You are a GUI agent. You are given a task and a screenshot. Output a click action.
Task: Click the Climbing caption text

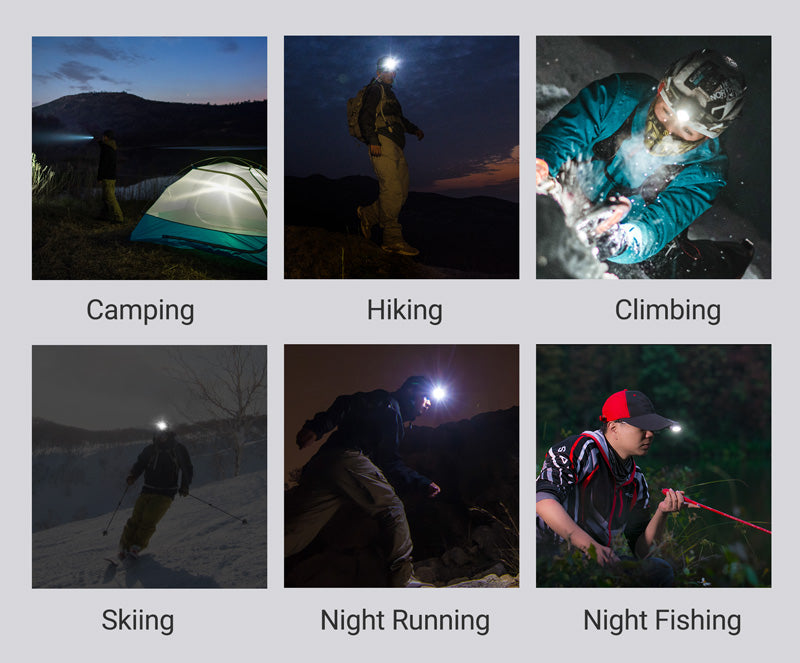coord(668,310)
